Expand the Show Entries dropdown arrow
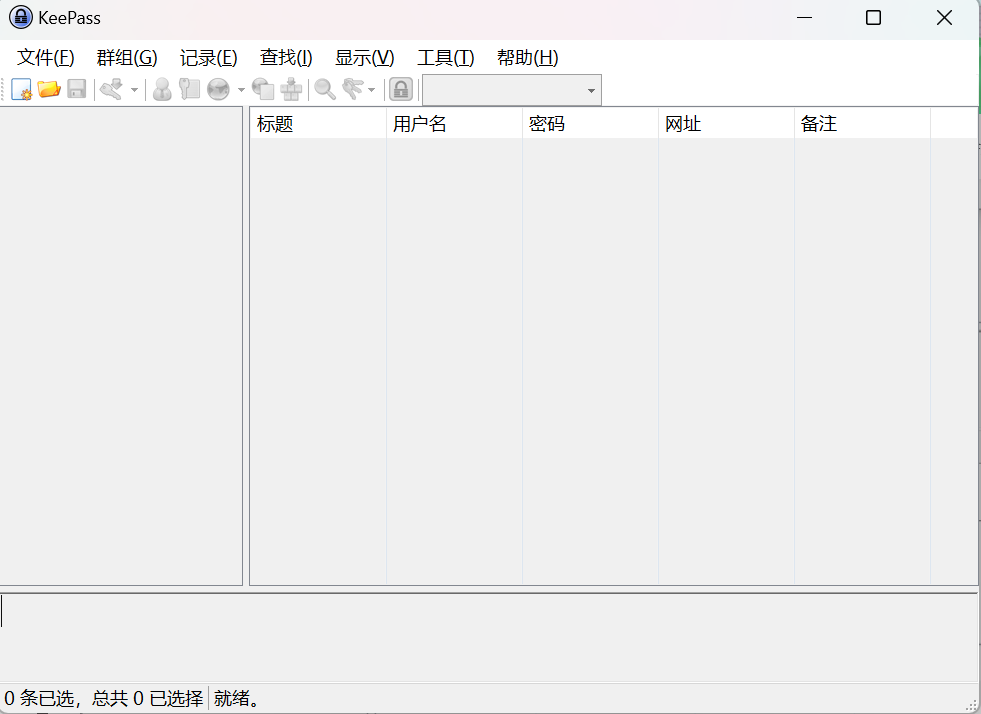The image size is (981, 714). click(x=372, y=90)
